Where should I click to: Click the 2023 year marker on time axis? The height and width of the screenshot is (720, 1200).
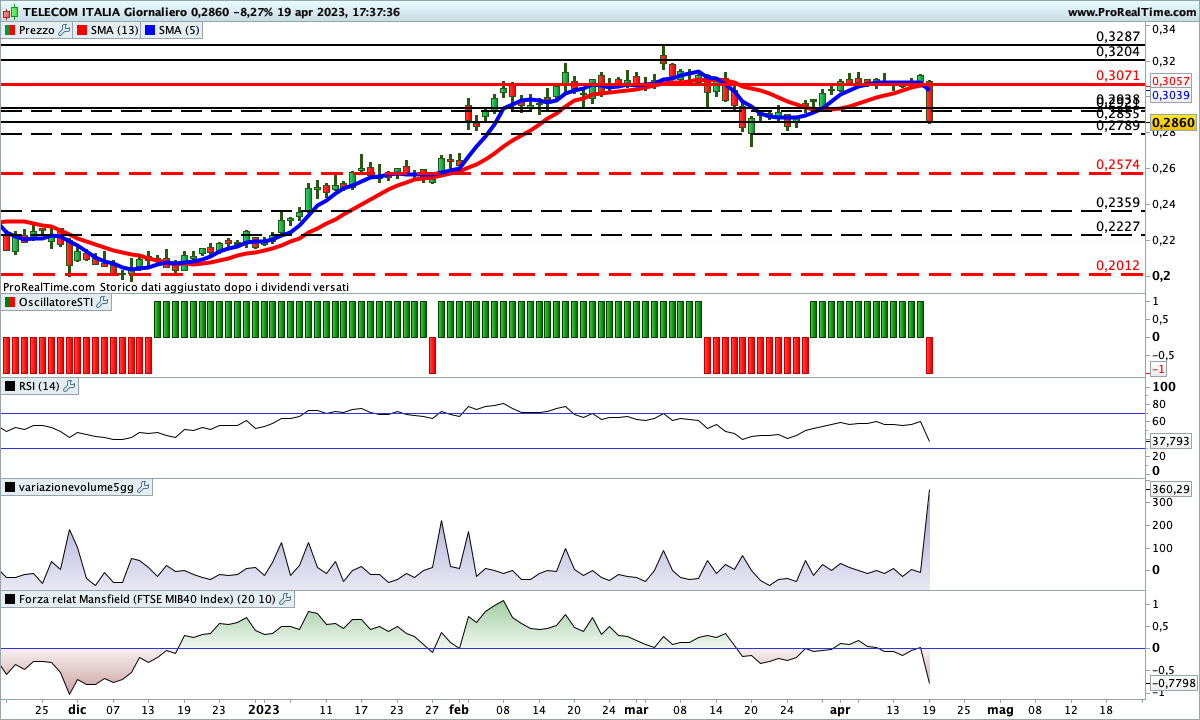coord(262,709)
